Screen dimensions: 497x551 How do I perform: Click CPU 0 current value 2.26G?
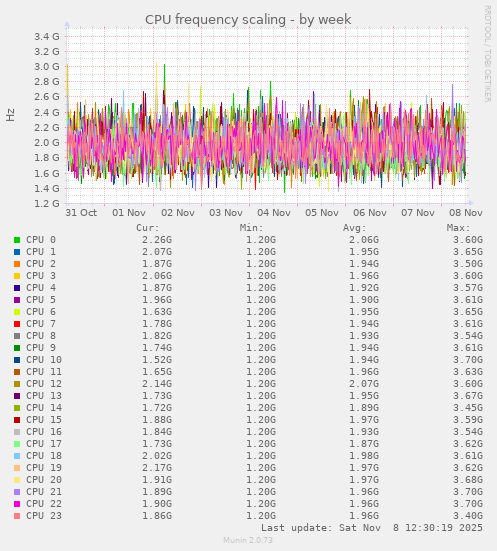(x=157, y=240)
